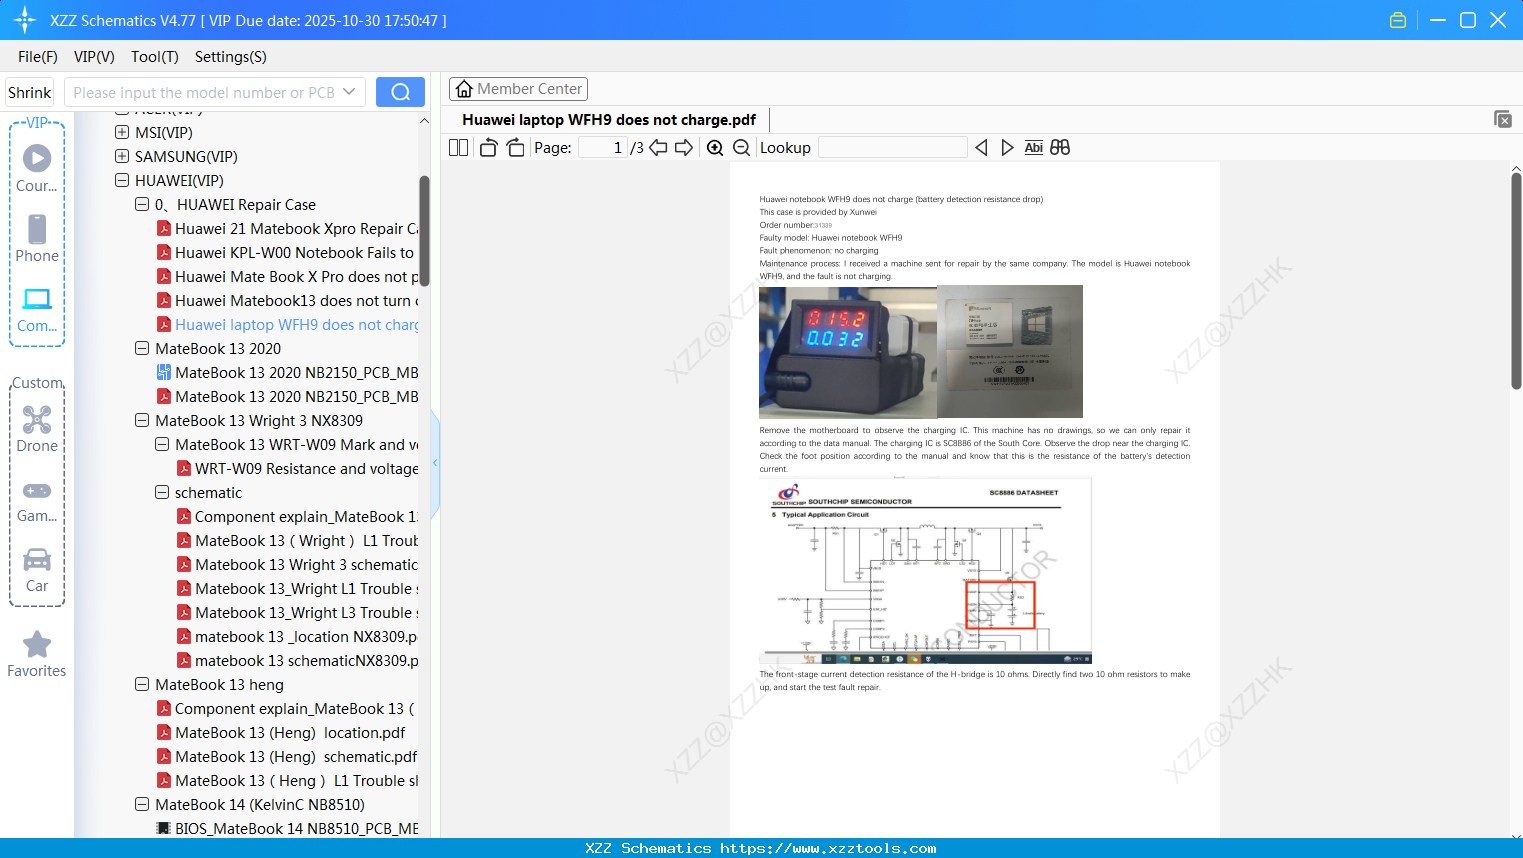Toggle the Abi whole-word match icon
The image size is (1523, 858).
(x=1034, y=148)
